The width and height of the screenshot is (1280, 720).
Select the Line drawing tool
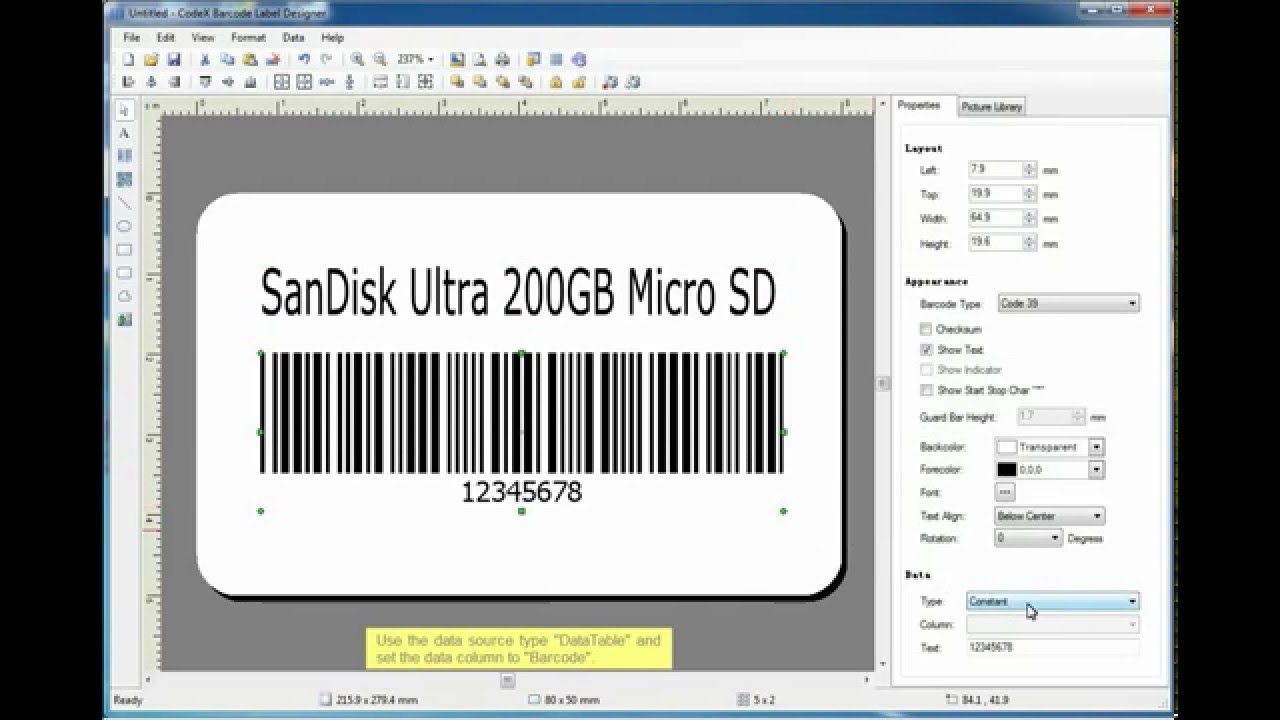[x=124, y=203]
